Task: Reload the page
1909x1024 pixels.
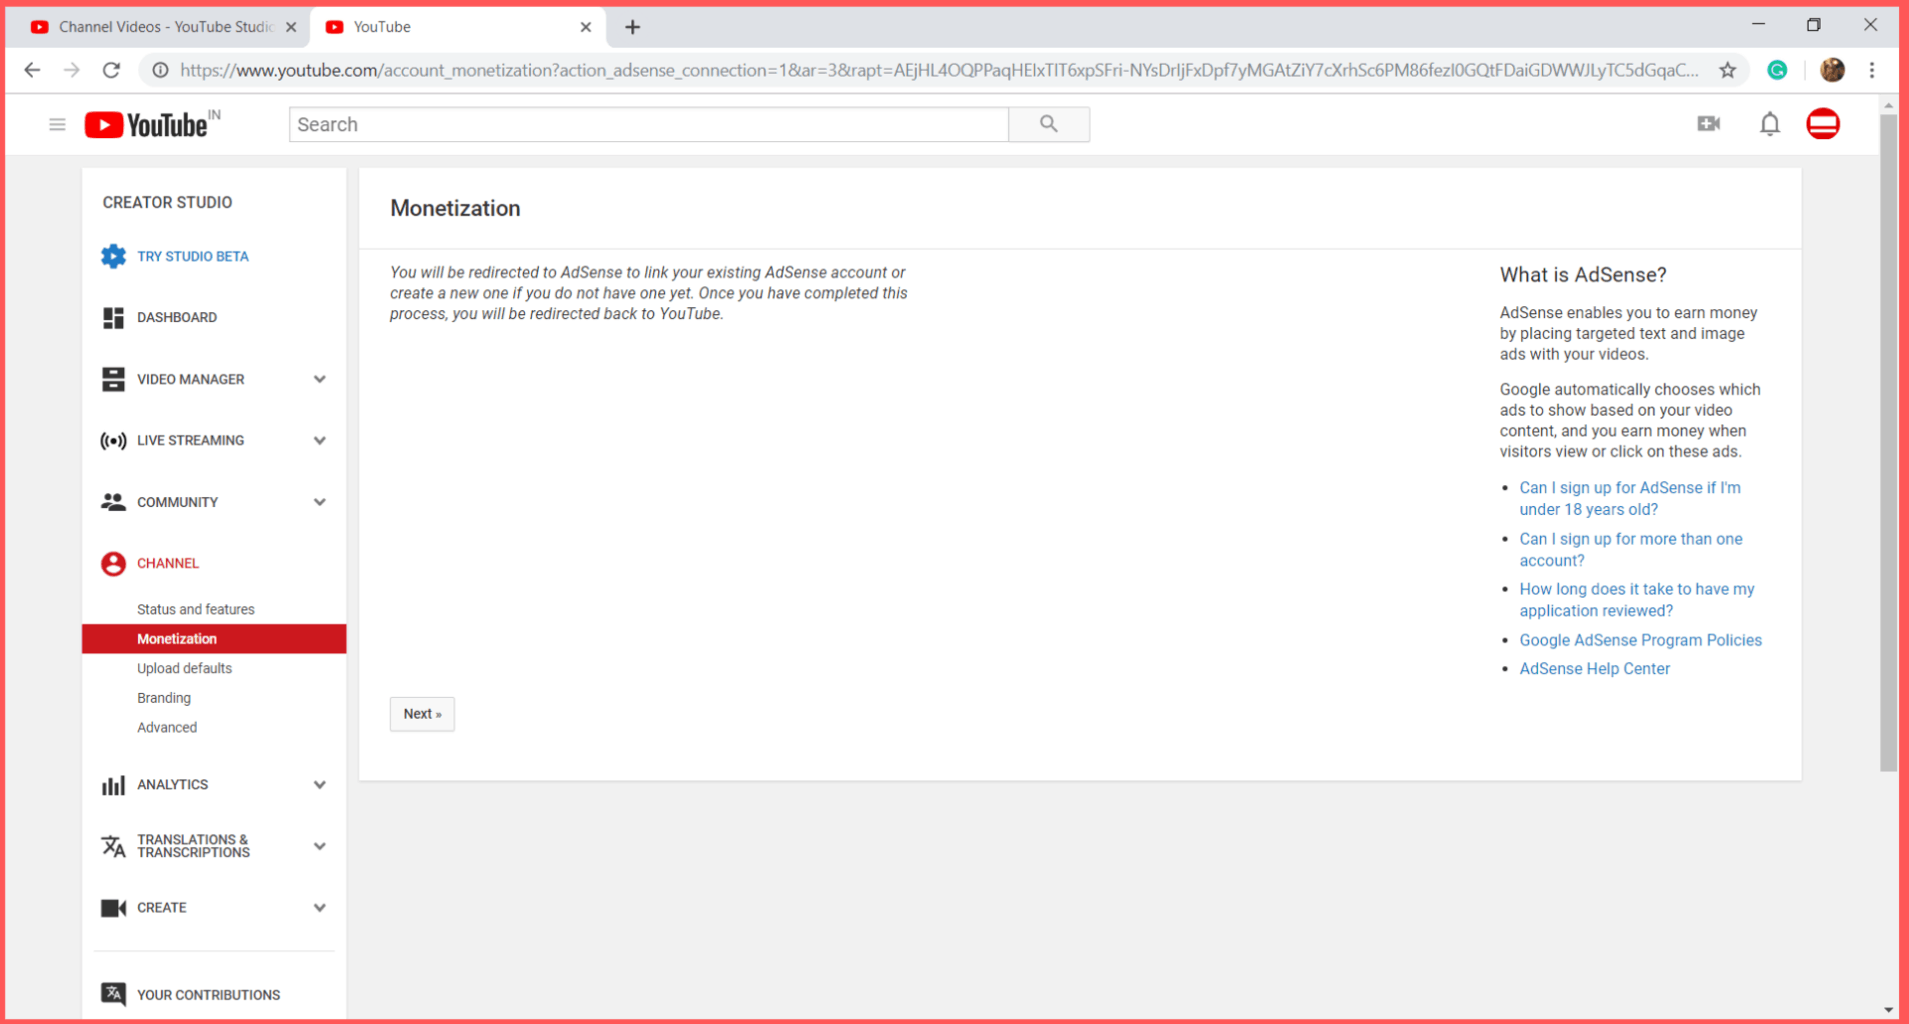Action: click(111, 70)
